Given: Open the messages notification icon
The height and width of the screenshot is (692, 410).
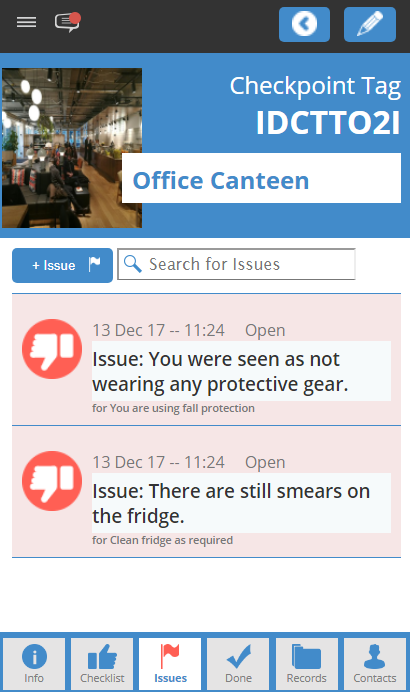Looking at the screenshot, I should (68, 22).
